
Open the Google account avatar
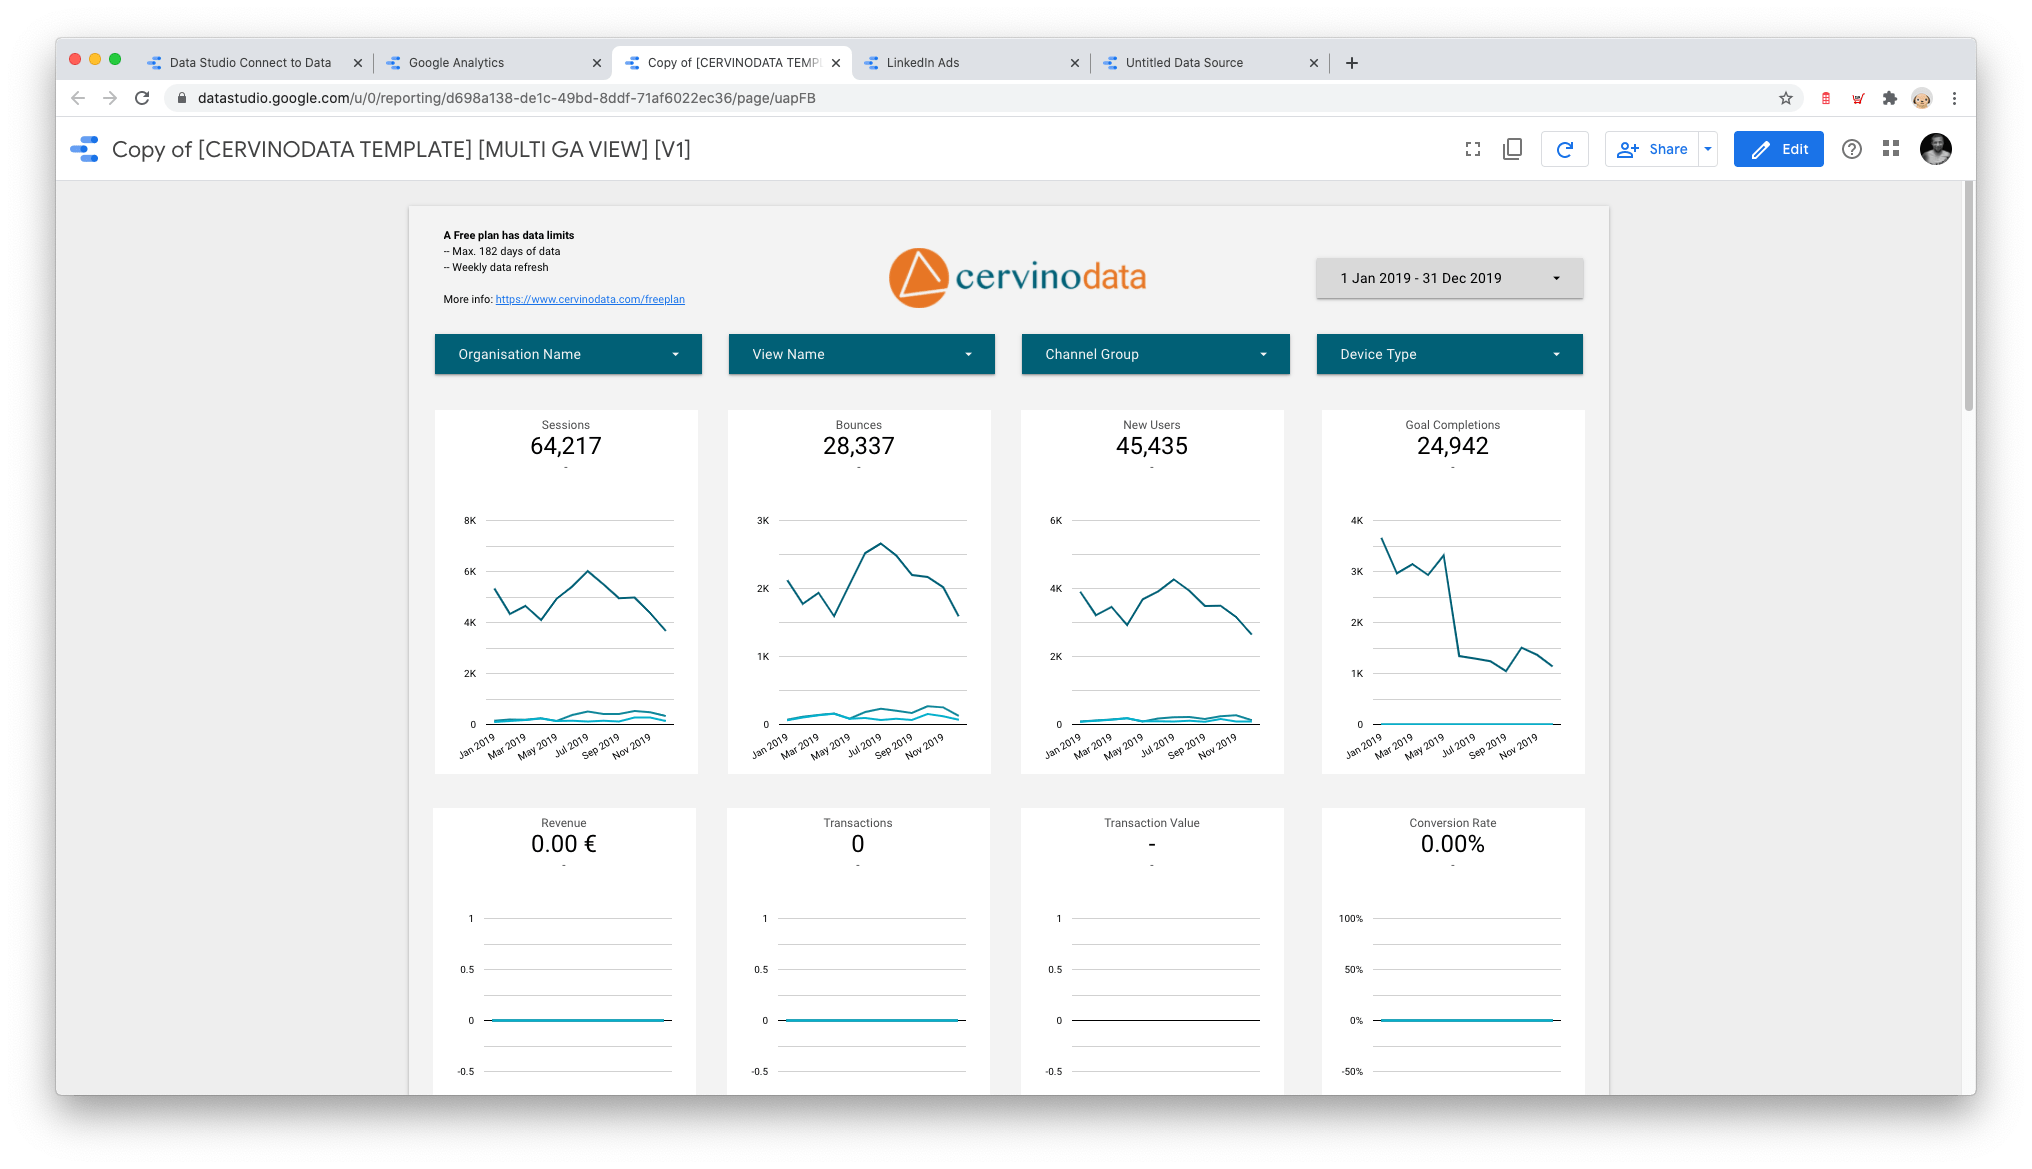point(1935,149)
